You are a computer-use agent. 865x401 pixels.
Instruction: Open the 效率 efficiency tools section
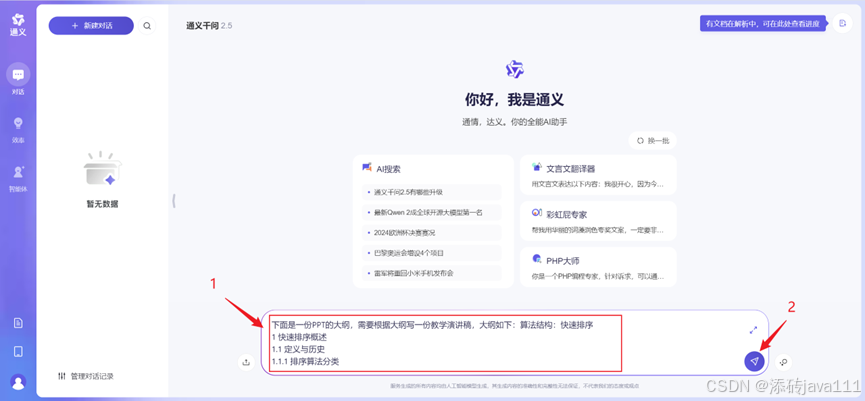click(x=18, y=129)
